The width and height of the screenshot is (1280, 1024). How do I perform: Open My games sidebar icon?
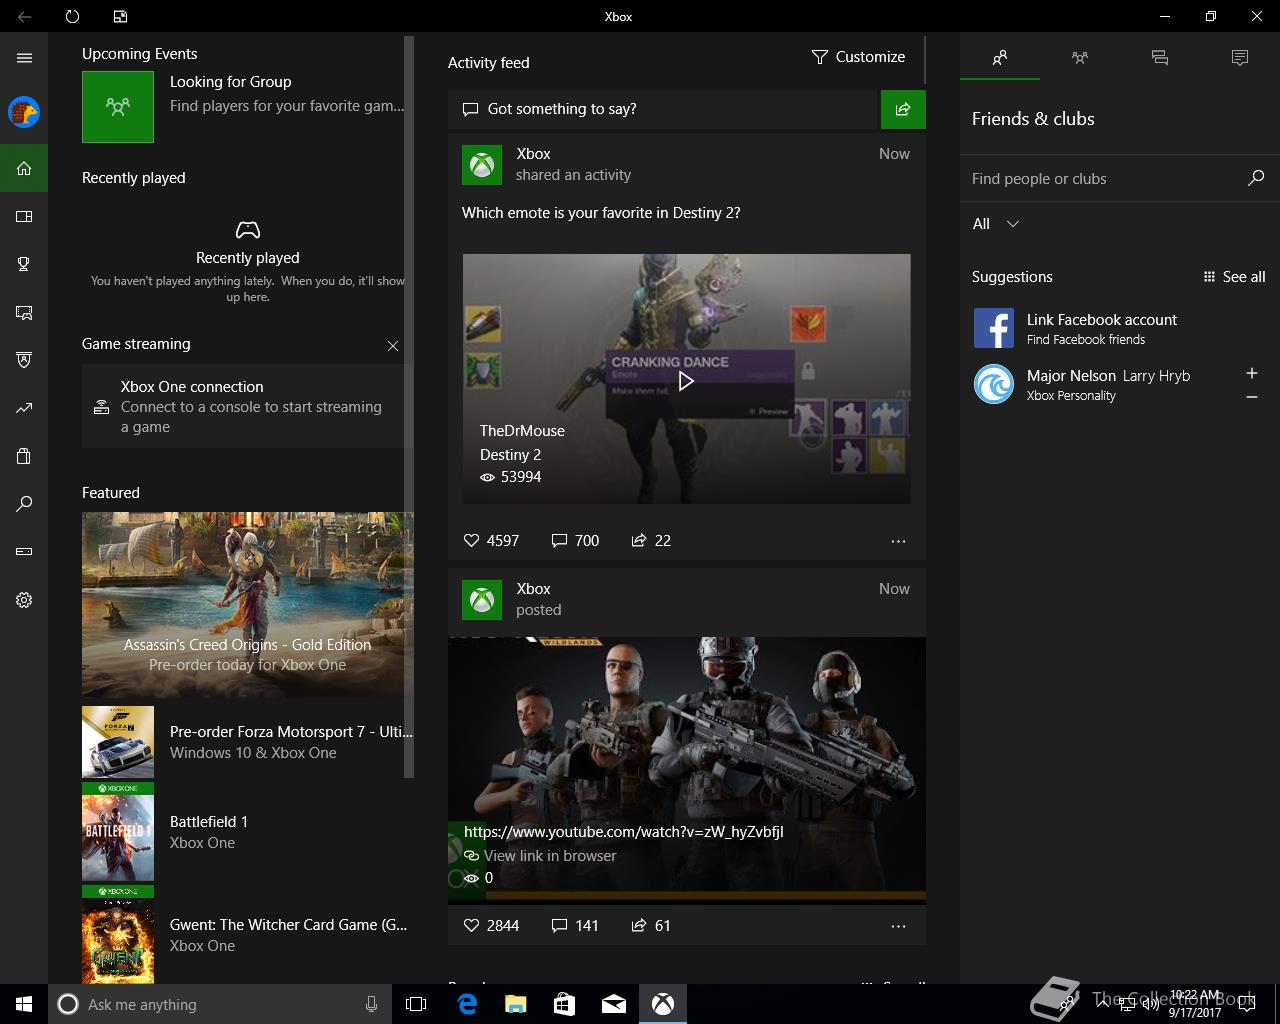pyautogui.click(x=24, y=216)
